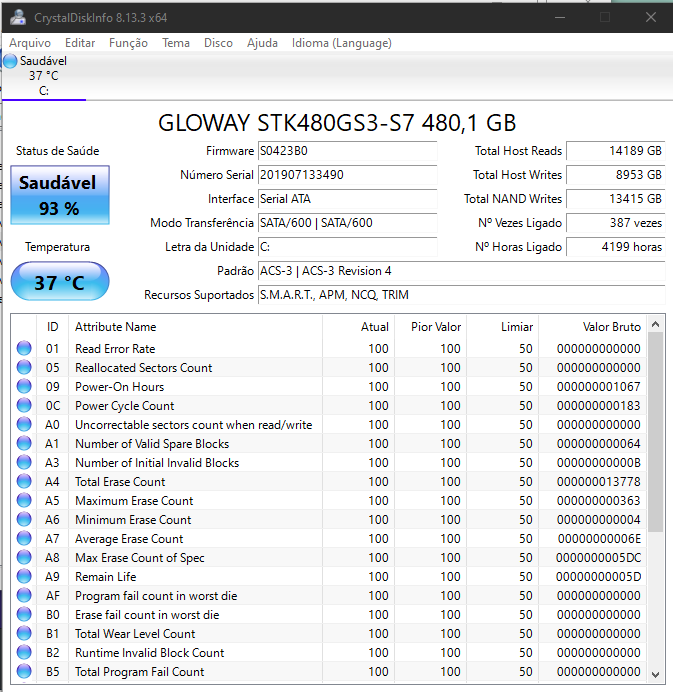
Task: Click the status orb for Initial Invalid Blocks
Action: pos(24,462)
